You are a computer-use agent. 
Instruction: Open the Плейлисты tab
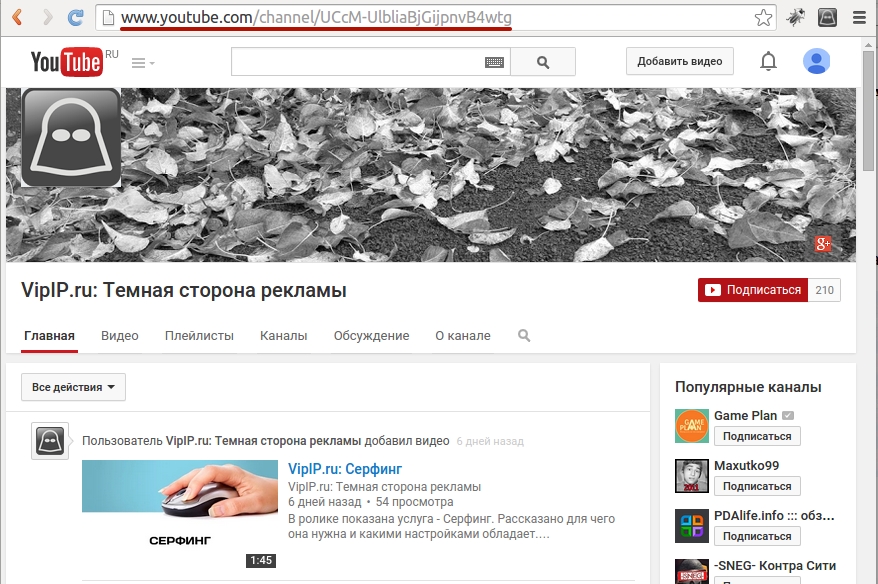point(199,336)
